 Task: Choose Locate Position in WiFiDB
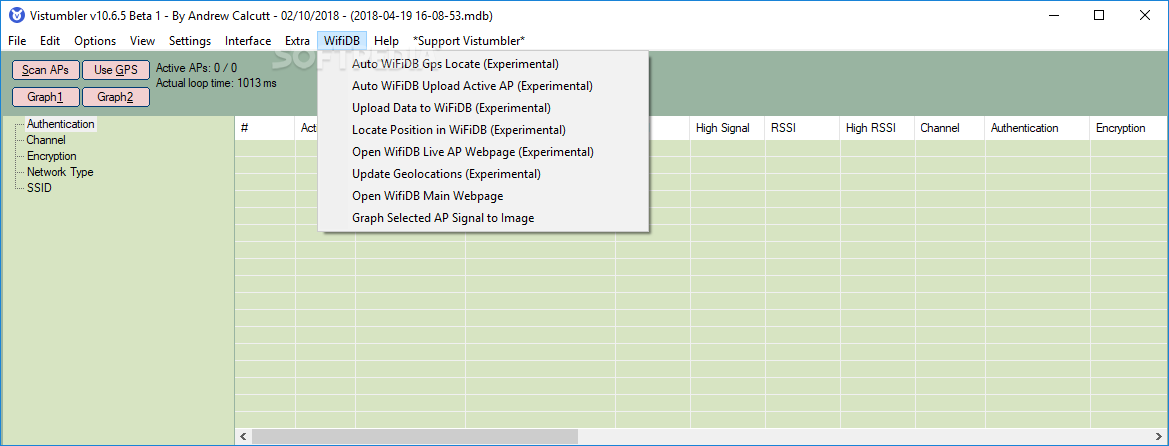click(x=484, y=130)
